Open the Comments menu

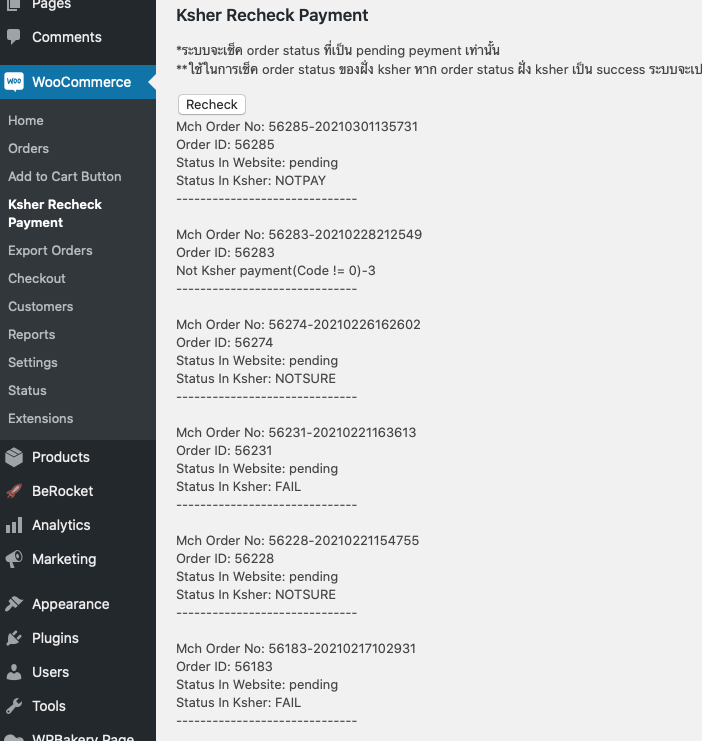(67, 37)
